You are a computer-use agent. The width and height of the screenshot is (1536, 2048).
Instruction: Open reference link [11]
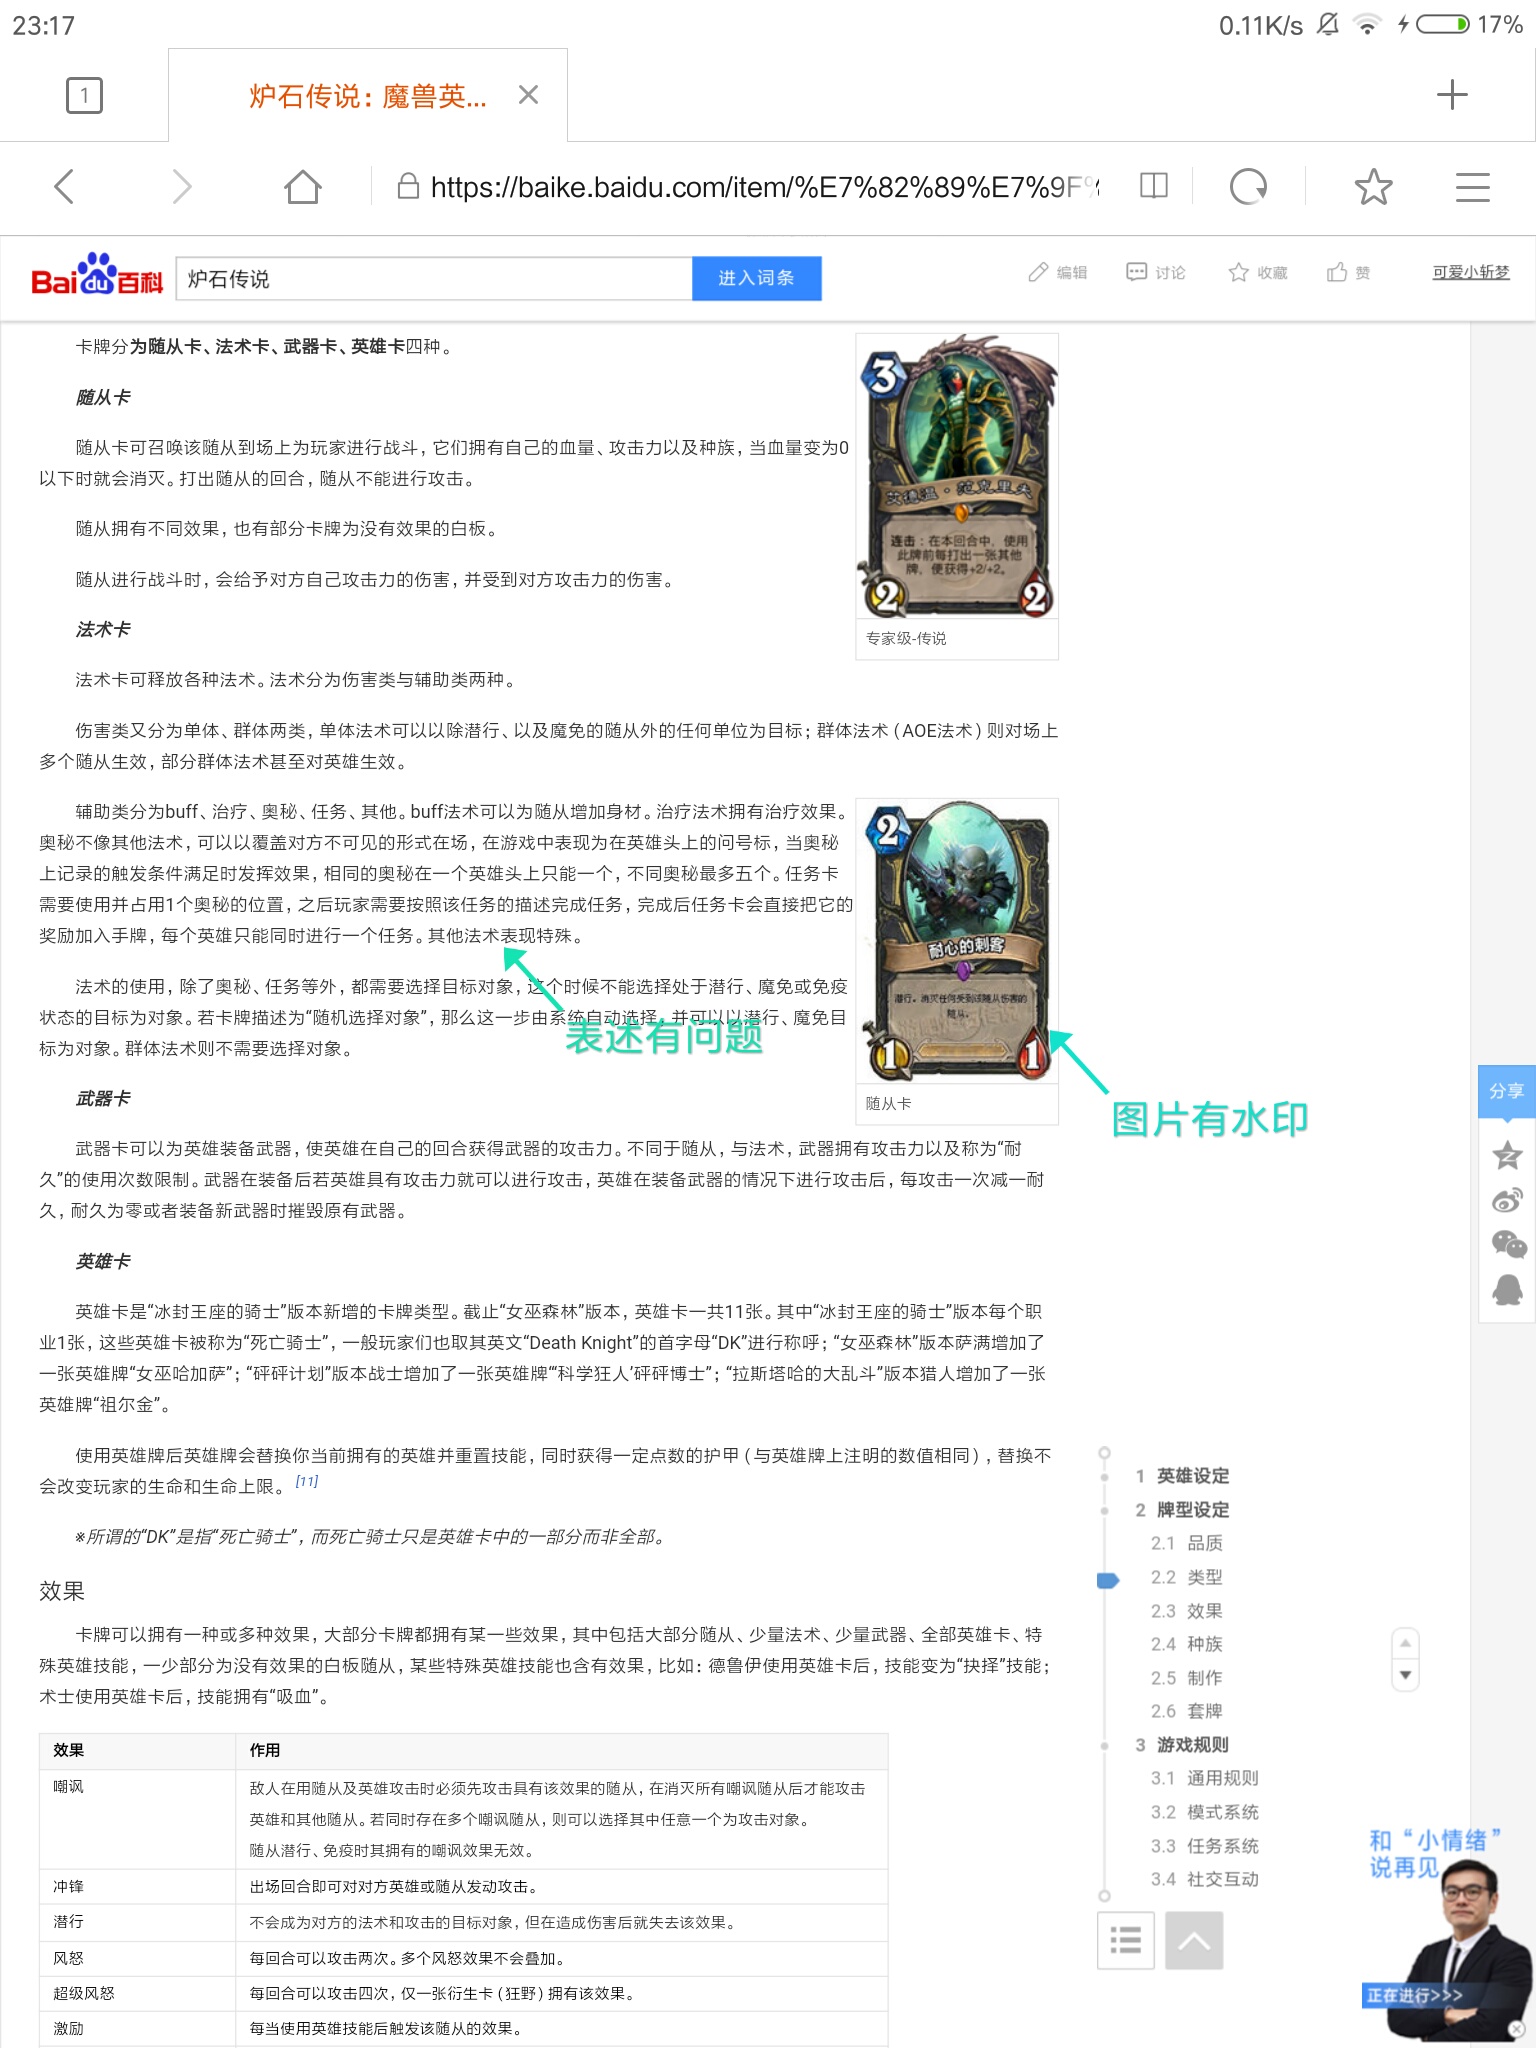(x=307, y=1482)
